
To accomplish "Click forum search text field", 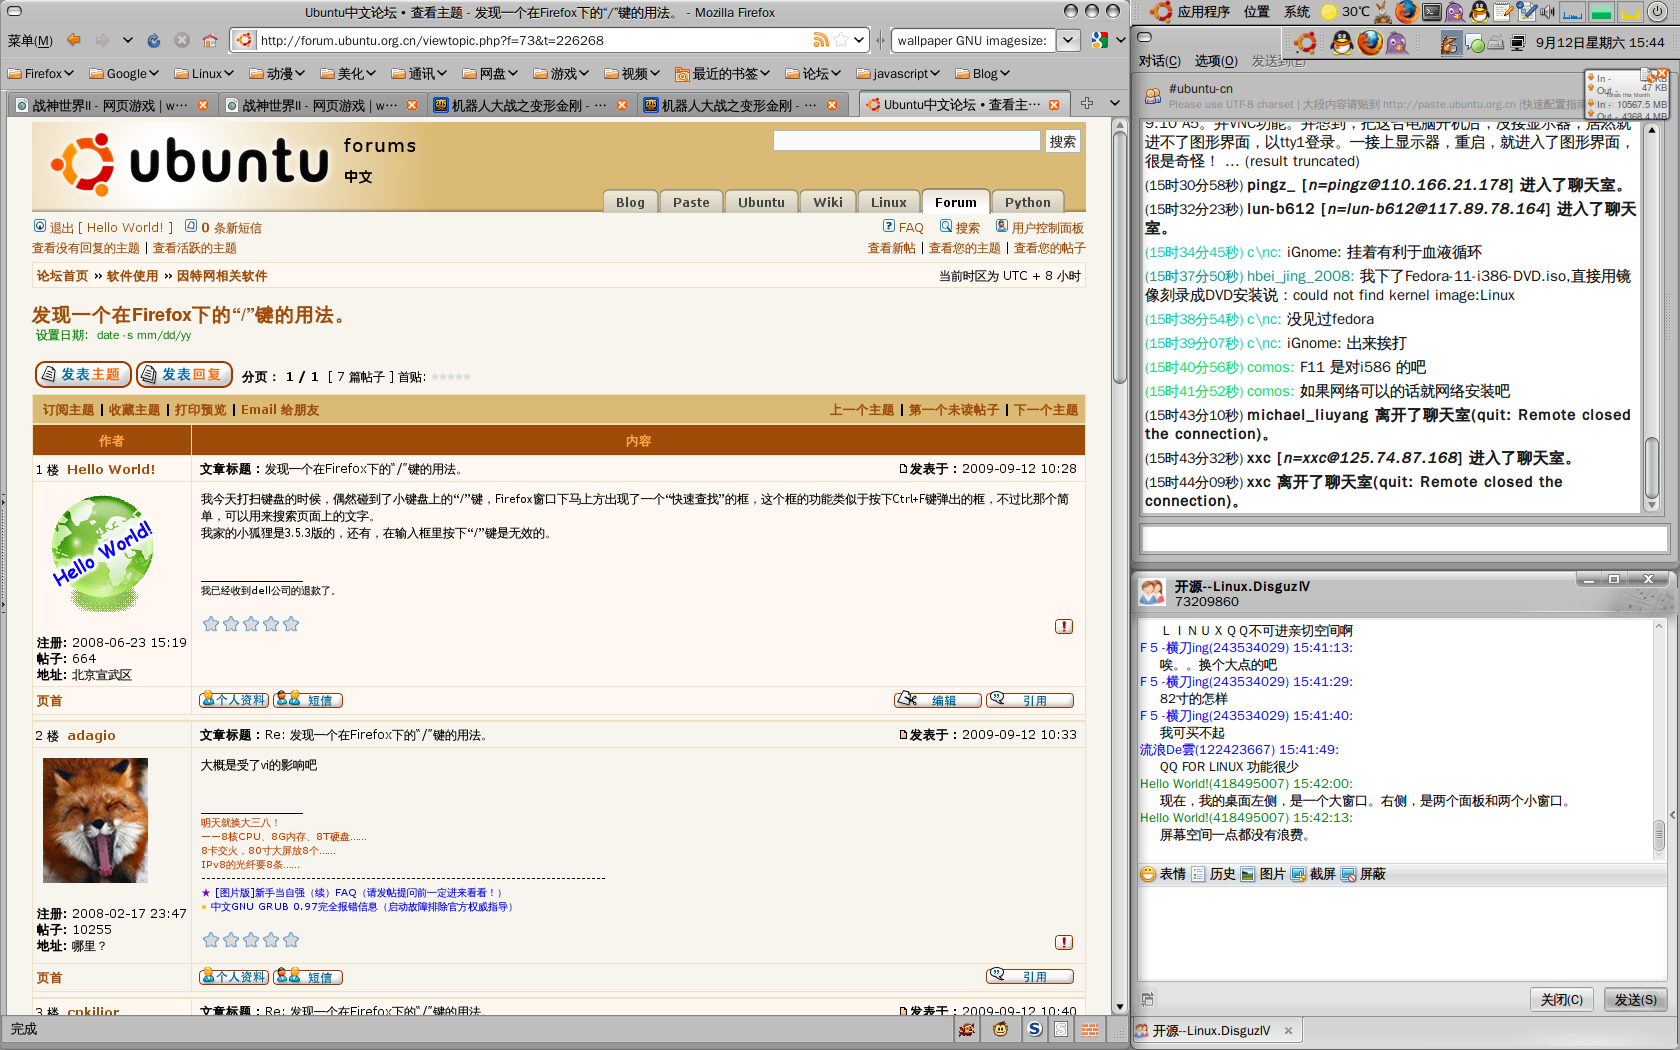I will coord(907,141).
